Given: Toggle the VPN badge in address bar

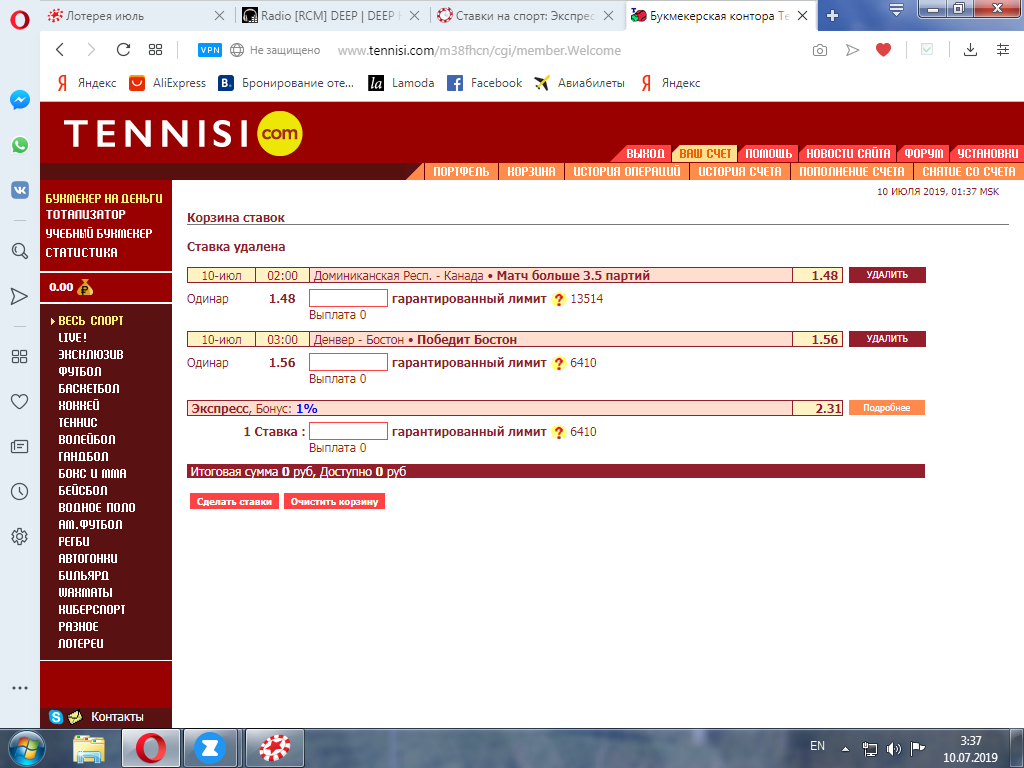Looking at the screenshot, I should coord(210,50).
